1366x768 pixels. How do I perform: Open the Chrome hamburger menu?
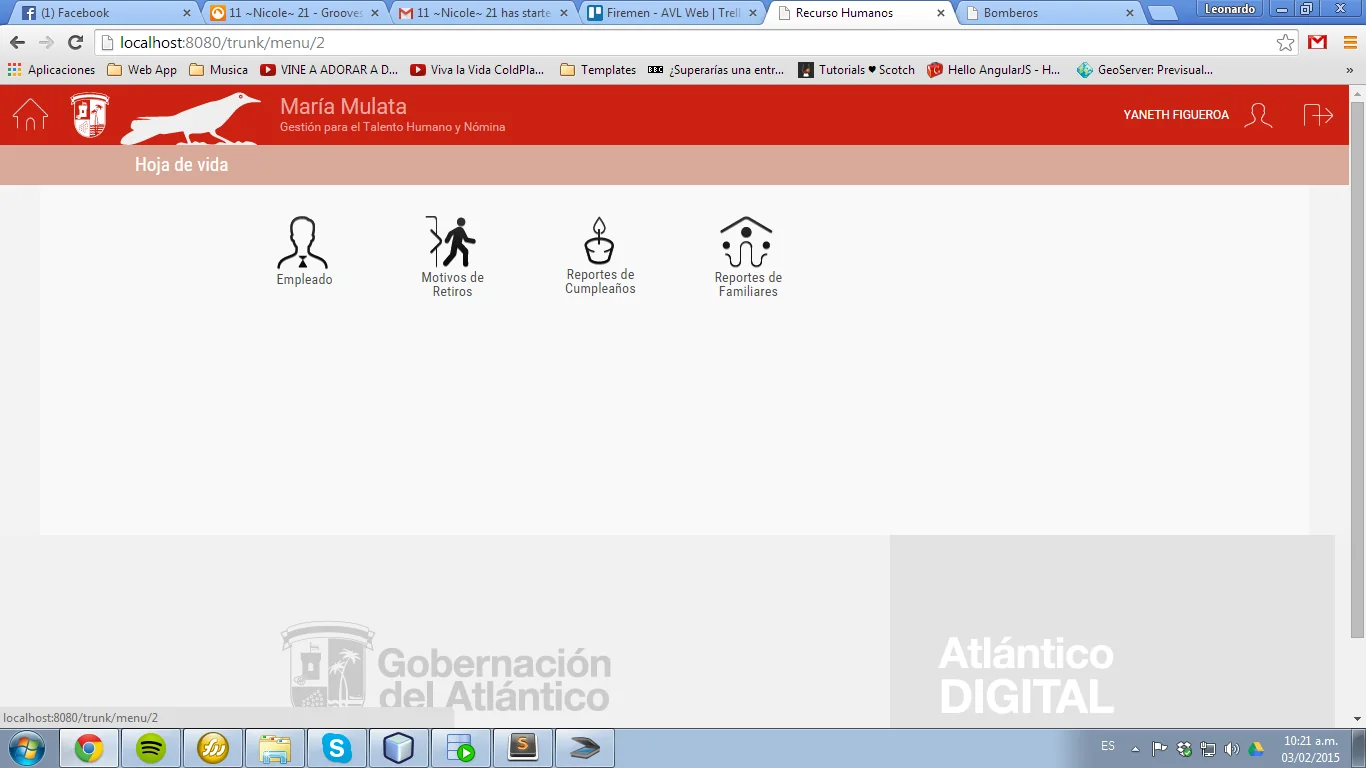point(1350,43)
